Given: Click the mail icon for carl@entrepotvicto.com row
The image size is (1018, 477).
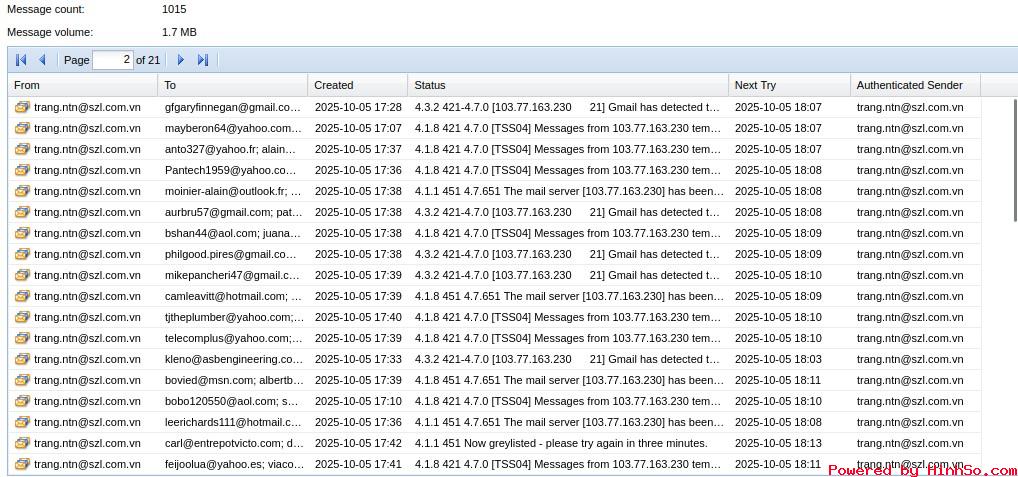Looking at the screenshot, I should (x=22, y=443).
